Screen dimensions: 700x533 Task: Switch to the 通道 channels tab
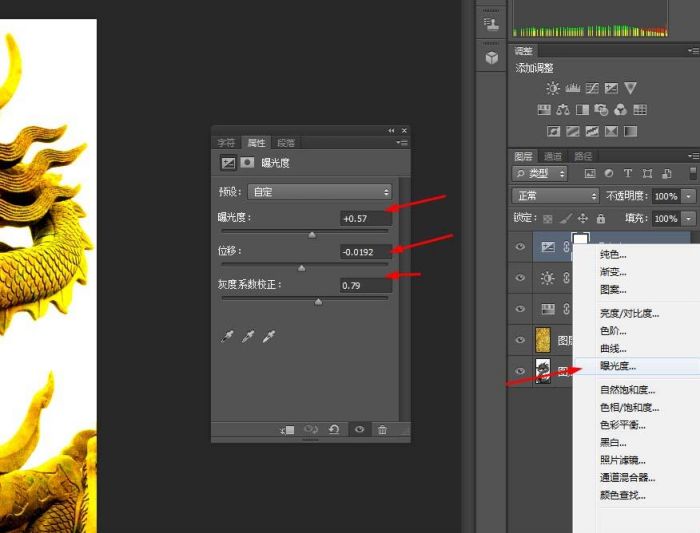click(553, 156)
